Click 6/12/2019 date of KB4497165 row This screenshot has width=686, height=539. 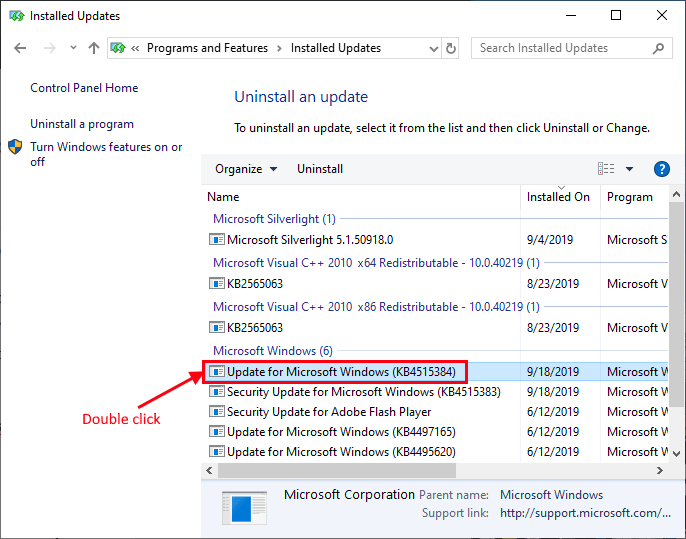tap(553, 432)
